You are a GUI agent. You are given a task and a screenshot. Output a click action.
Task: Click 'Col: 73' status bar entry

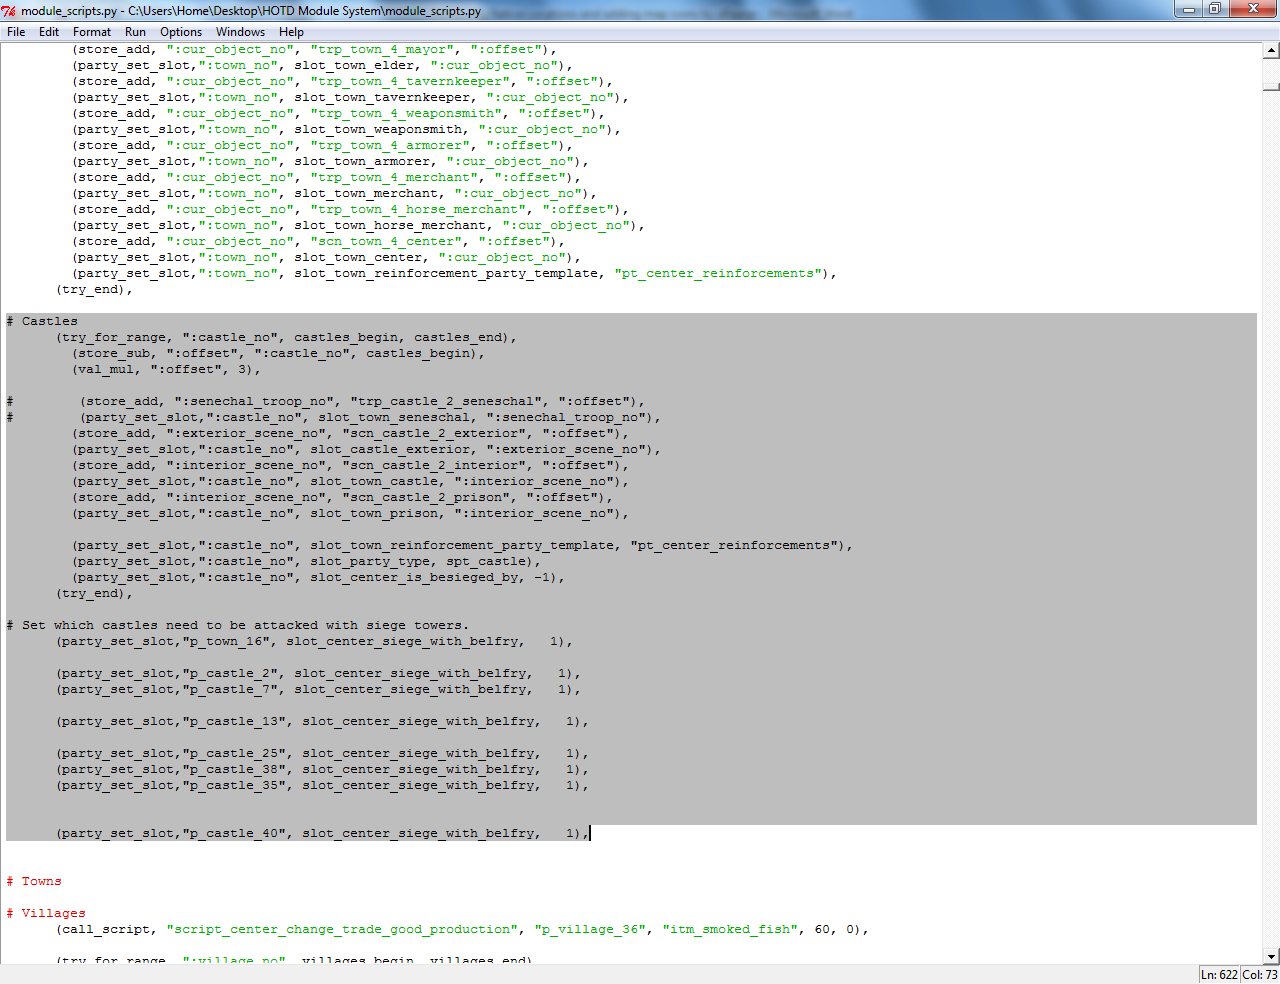1260,974
